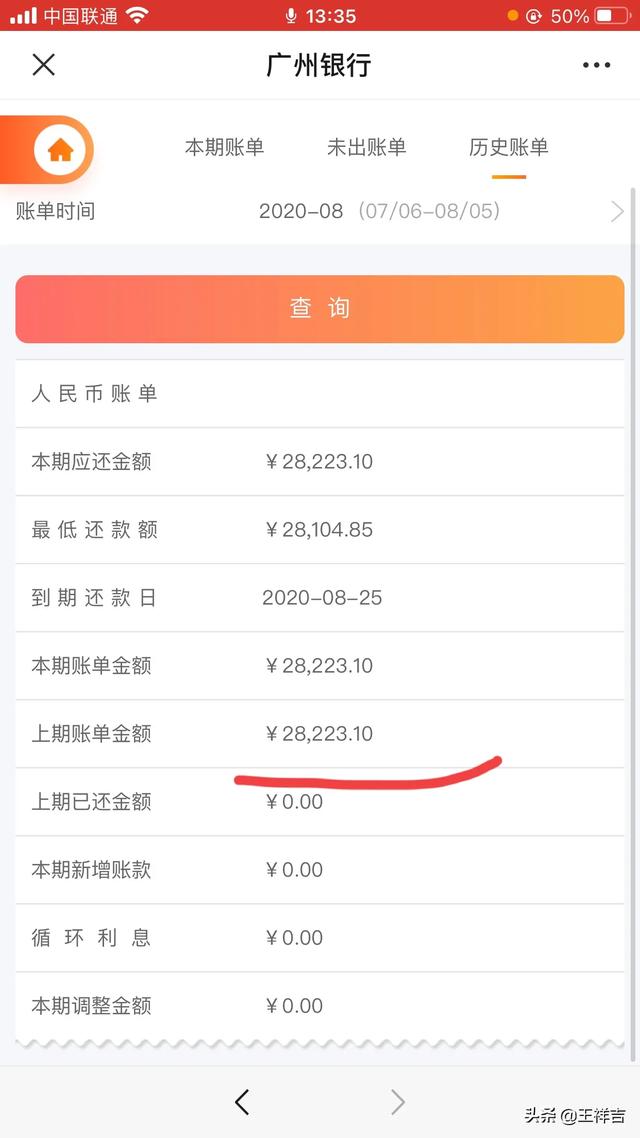640x1138 pixels.
Task: Open the more options (...) menu
Action: tap(597, 64)
